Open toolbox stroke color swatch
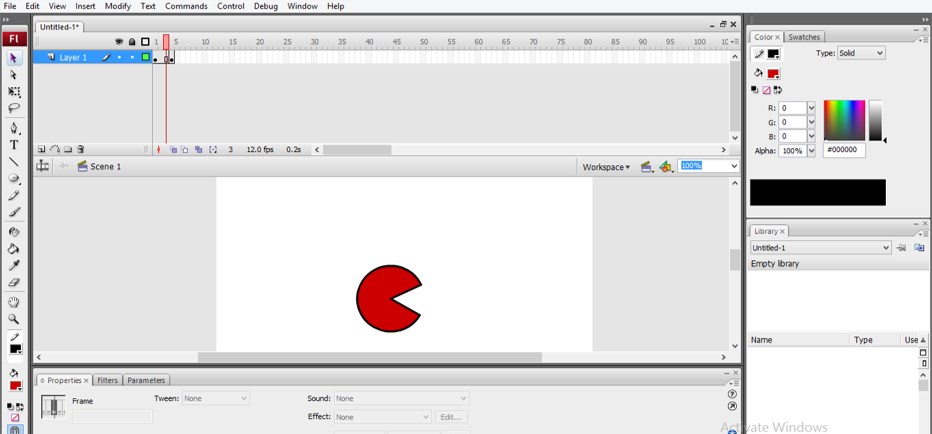 coord(15,349)
